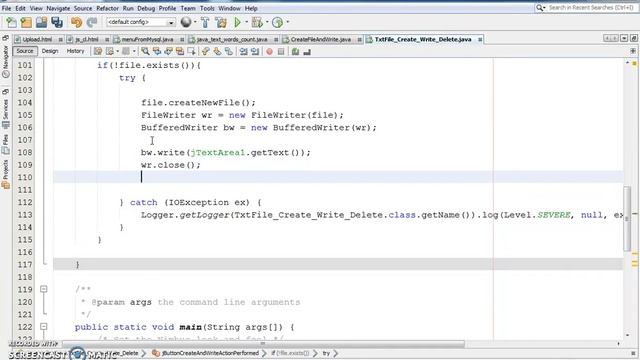Click the Build Project hammer icon

[x=205, y=22]
